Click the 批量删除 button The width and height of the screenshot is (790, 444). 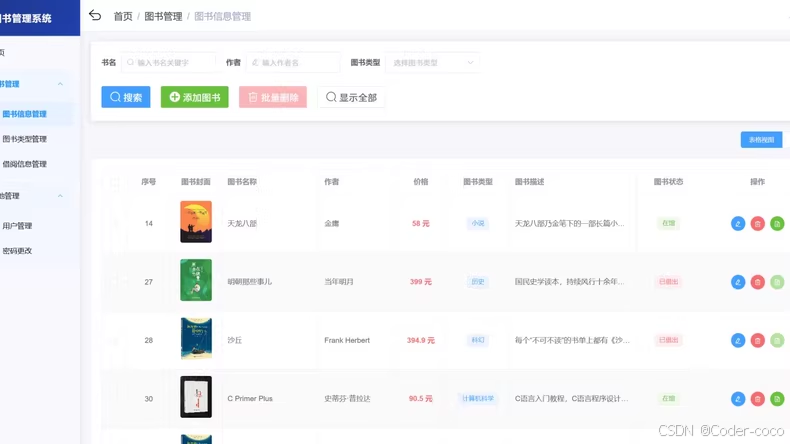pyautogui.click(x=273, y=97)
